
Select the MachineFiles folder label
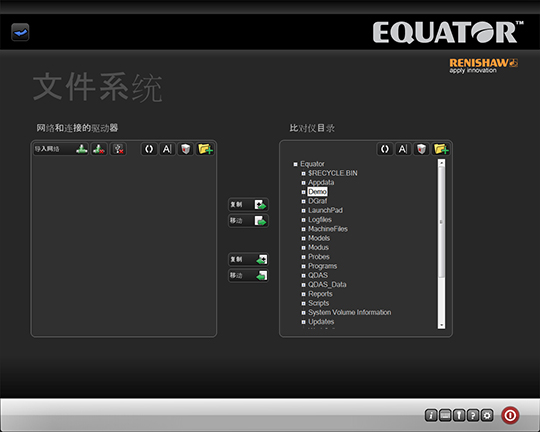pos(328,229)
